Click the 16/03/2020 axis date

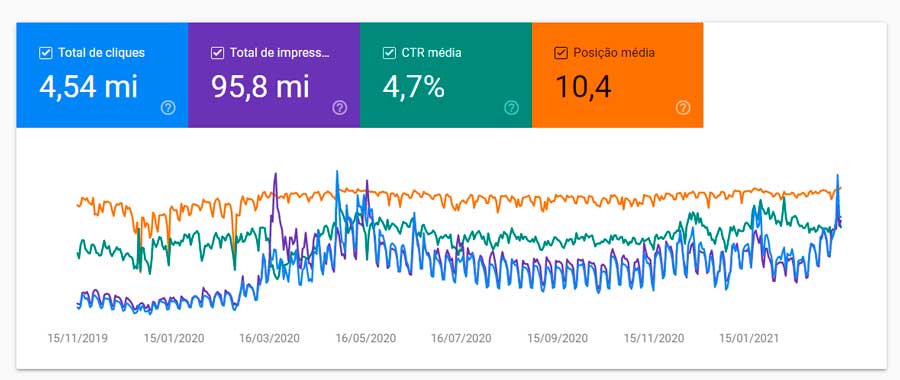(x=269, y=338)
